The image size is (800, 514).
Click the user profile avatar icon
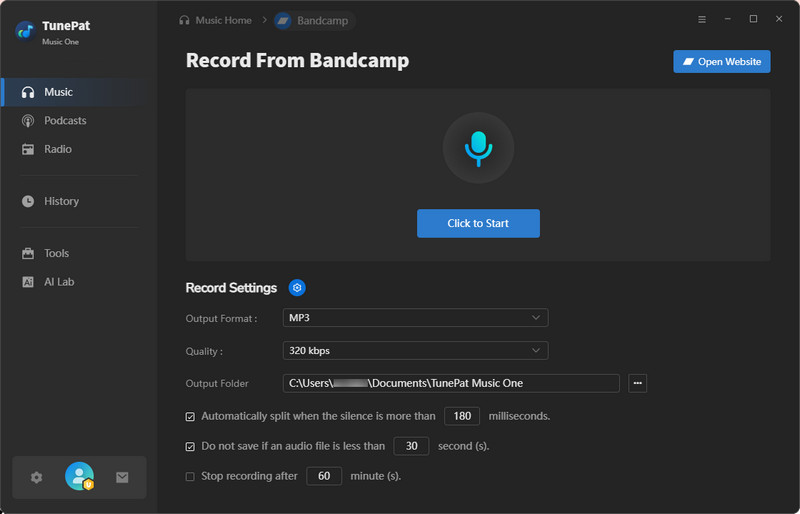[x=79, y=477]
